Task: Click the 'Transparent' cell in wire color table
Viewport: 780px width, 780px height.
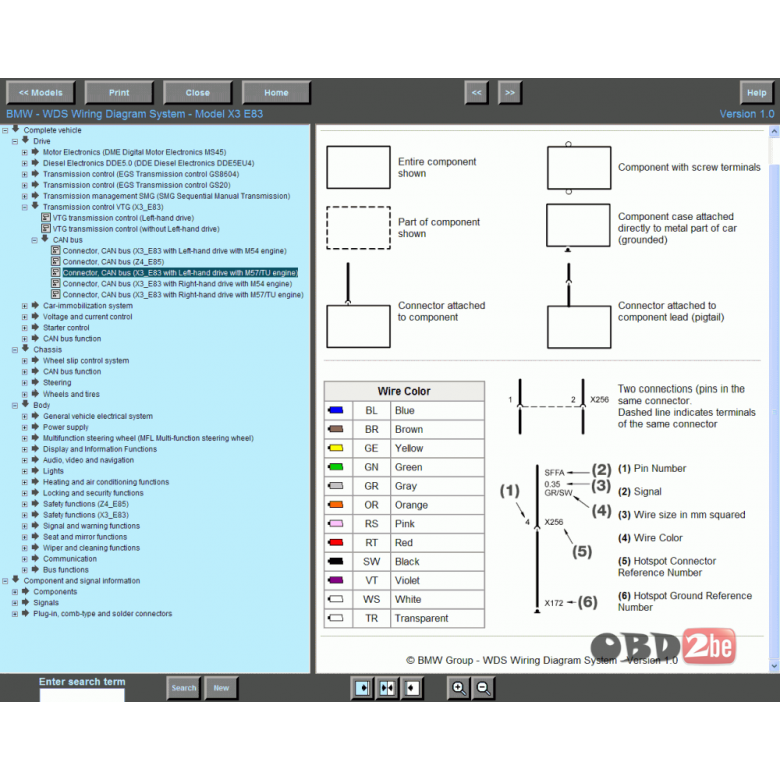Action: click(437, 618)
